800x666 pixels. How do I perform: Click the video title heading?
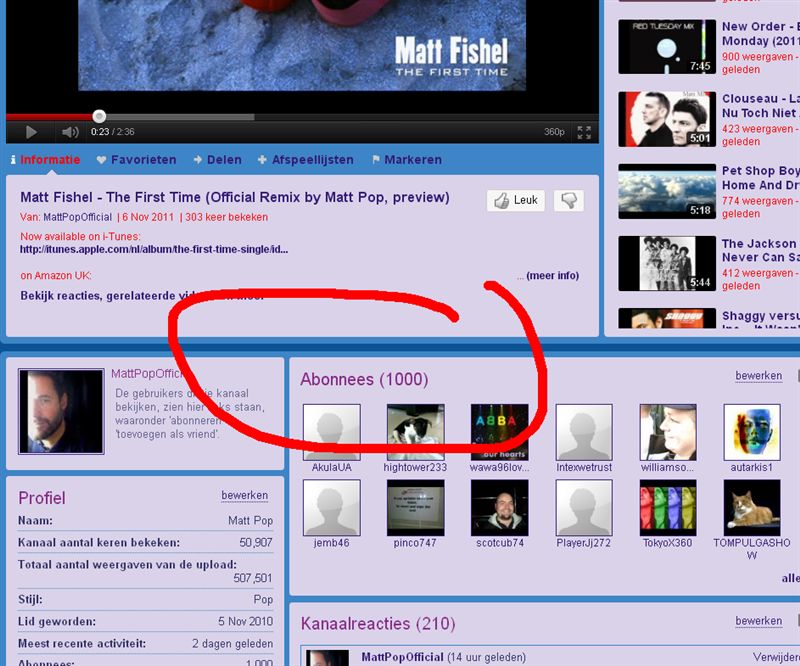pyautogui.click(x=235, y=198)
